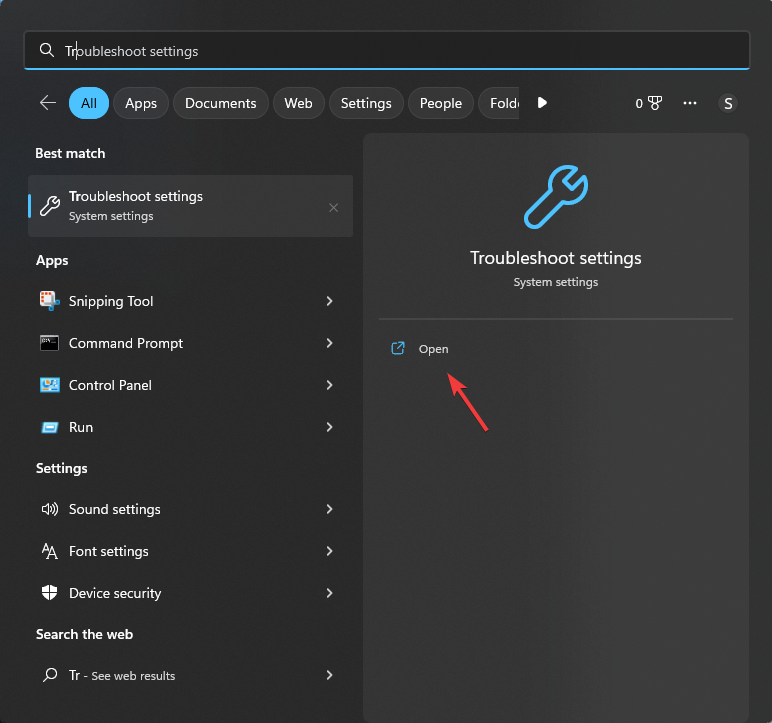Open Troubleshoot settings from preview pane

tap(433, 349)
